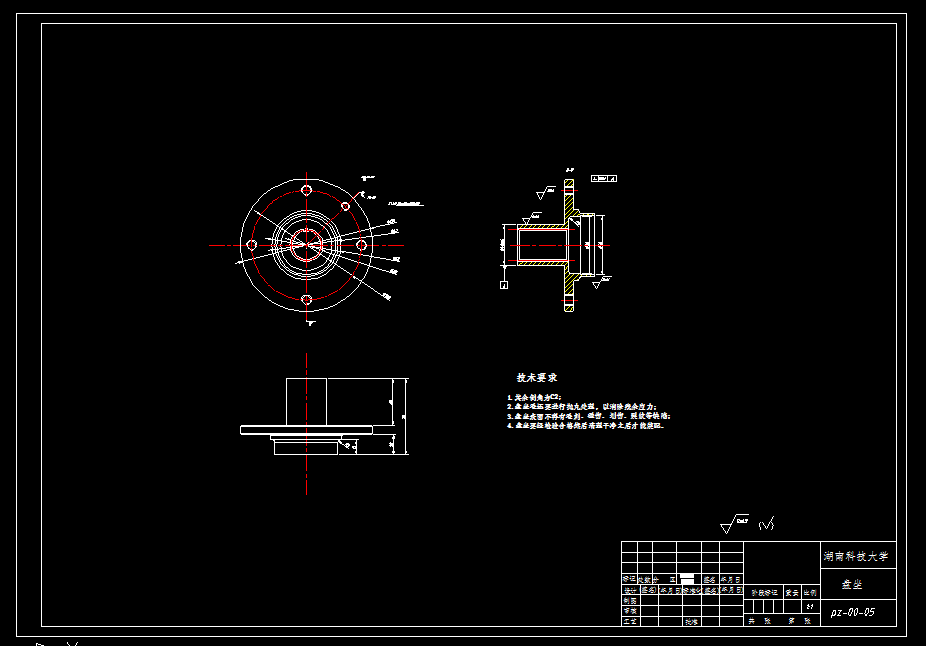Select the upper-right bolt hole on flange
The image size is (926, 646).
coord(345,206)
